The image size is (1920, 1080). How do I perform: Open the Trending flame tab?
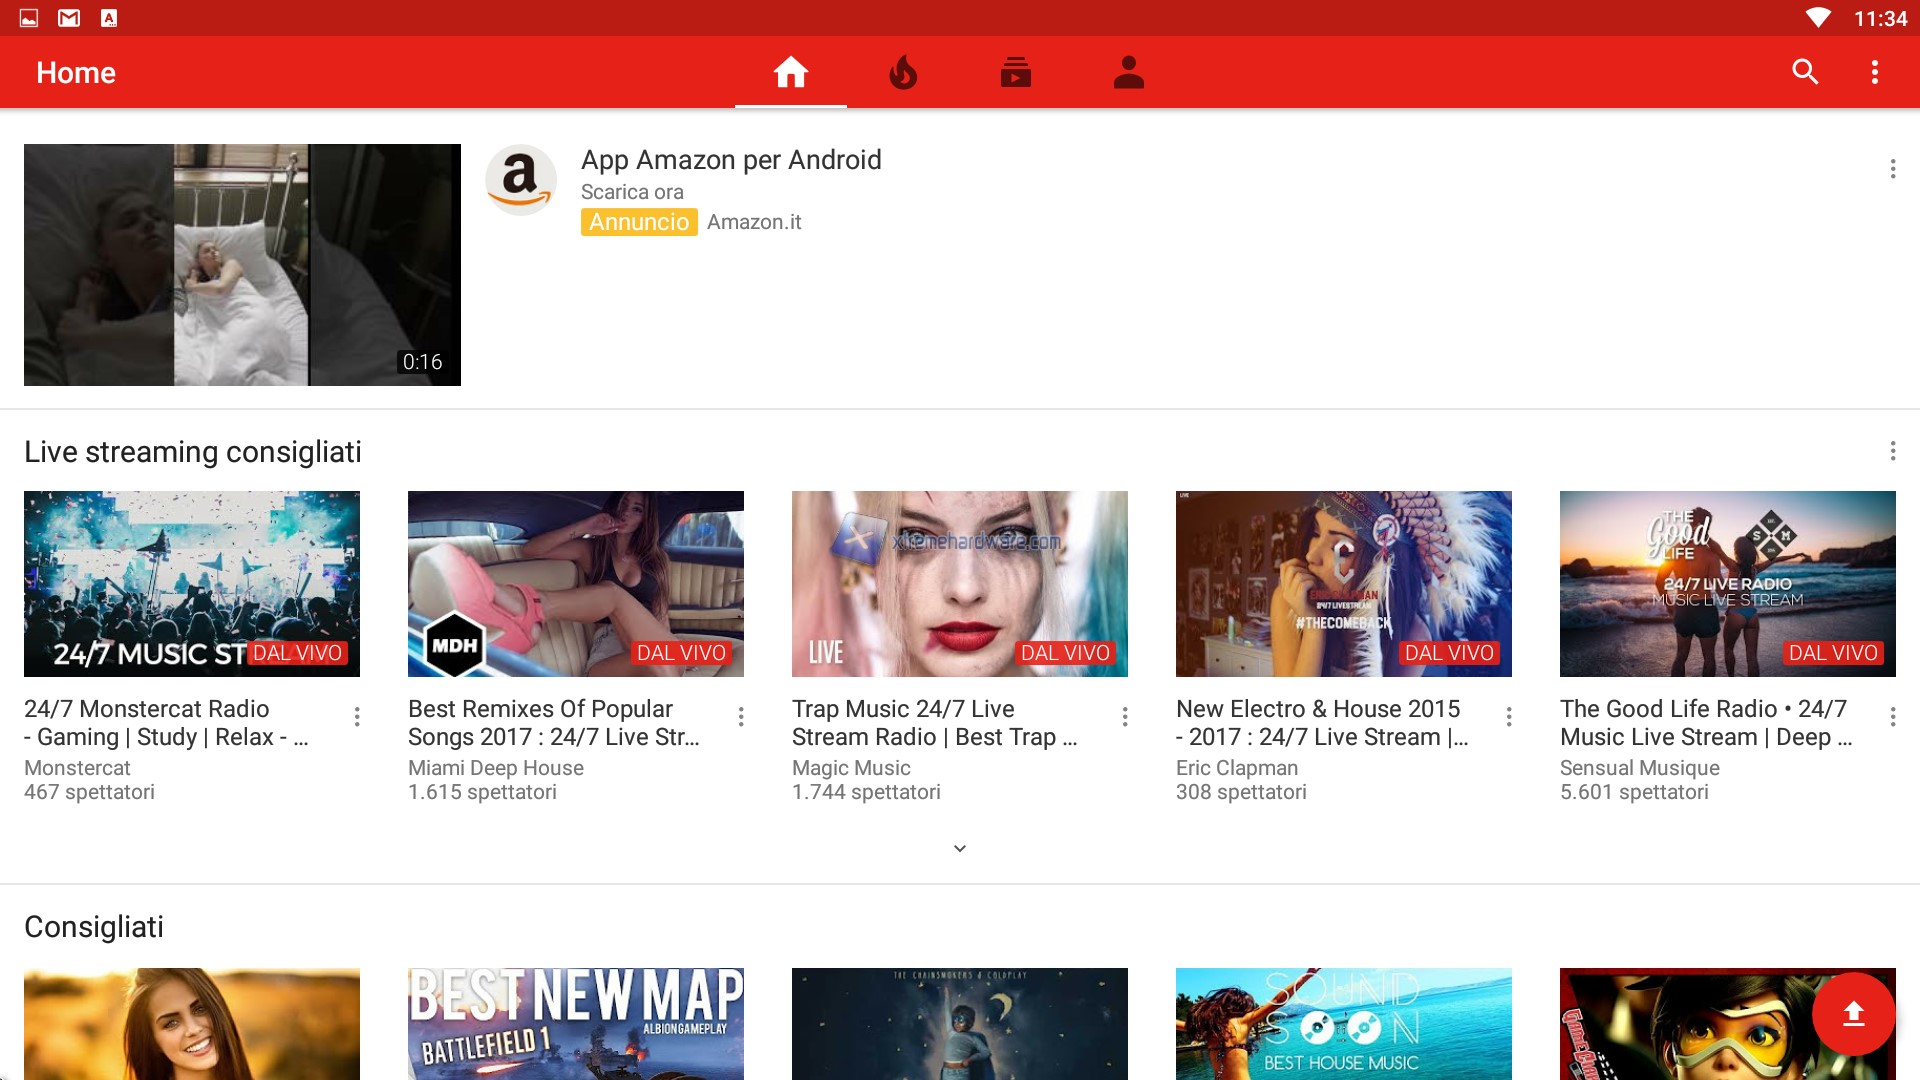point(903,72)
